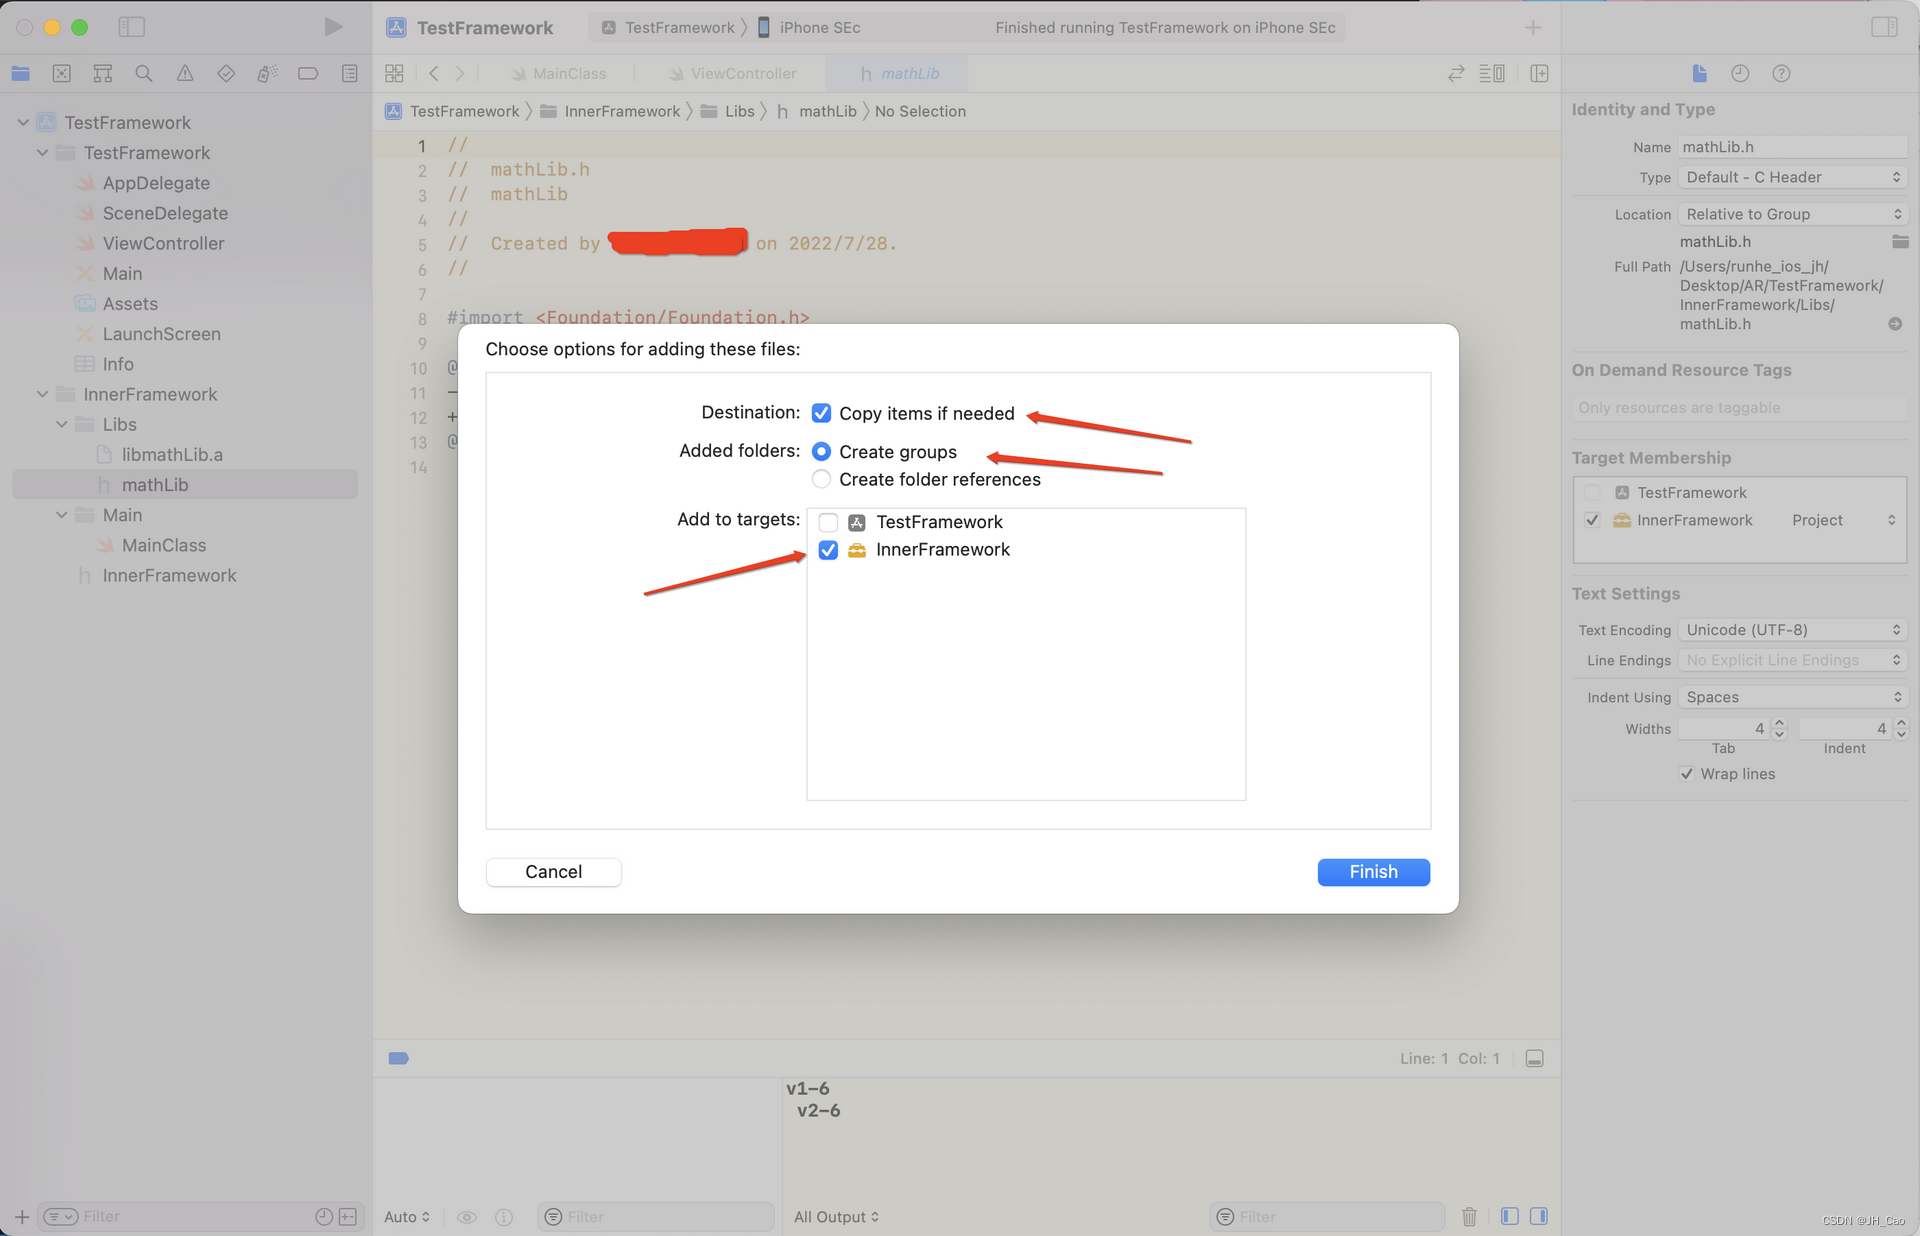Toggle InnerFramework membership in inspector
This screenshot has height=1236, width=1920.
[x=1592, y=520]
